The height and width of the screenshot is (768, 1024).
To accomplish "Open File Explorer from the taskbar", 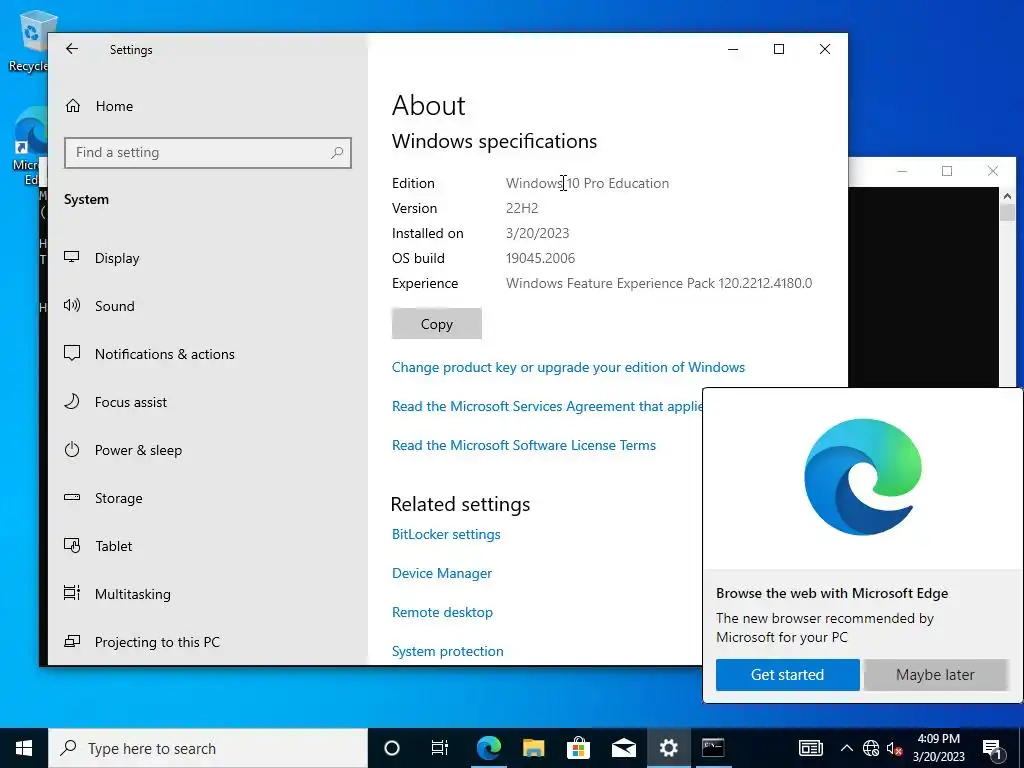I will (534, 748).
